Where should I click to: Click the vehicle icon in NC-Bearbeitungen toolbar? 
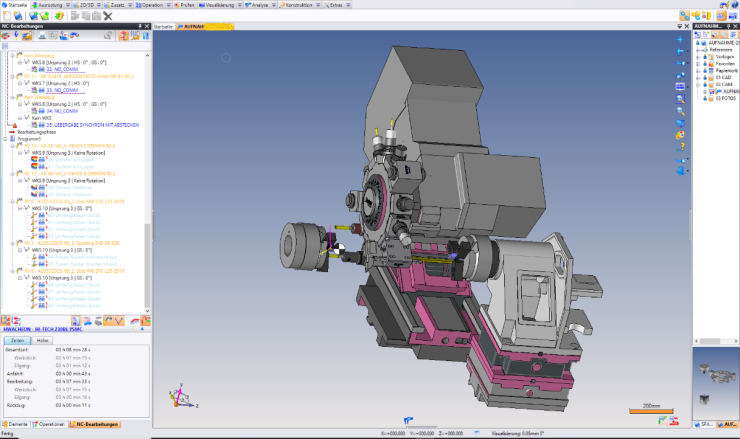75,36
